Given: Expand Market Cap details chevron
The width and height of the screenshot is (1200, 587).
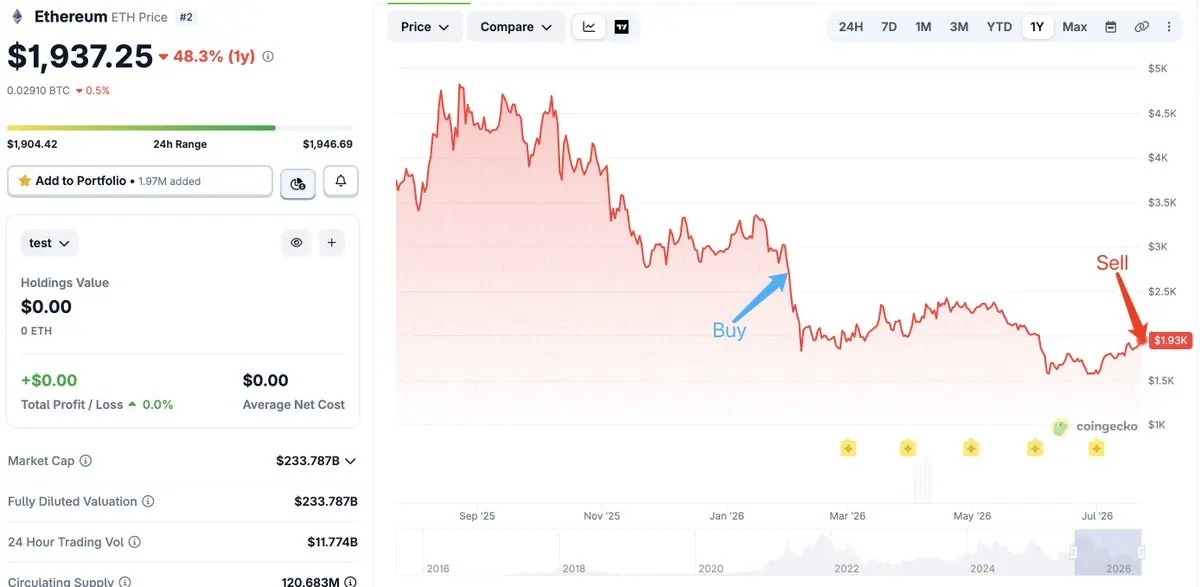Looking at the screenshot, I should [x=350, y=461].
